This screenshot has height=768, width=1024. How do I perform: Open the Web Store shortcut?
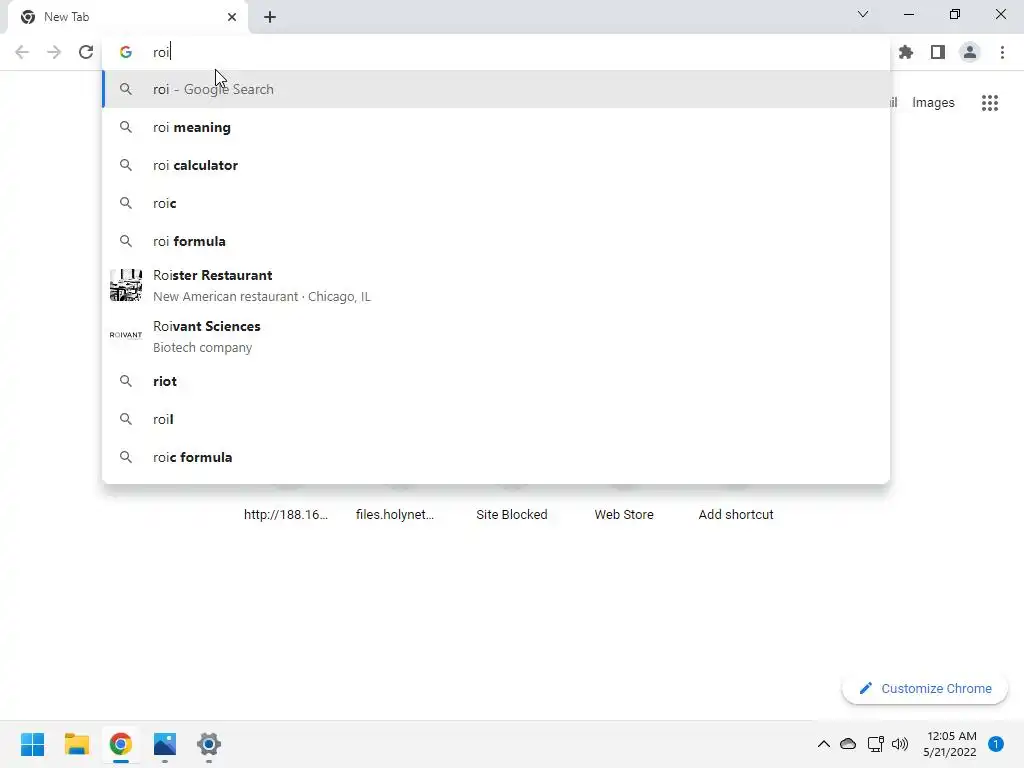pyautogui.click(x=624, y=515)
